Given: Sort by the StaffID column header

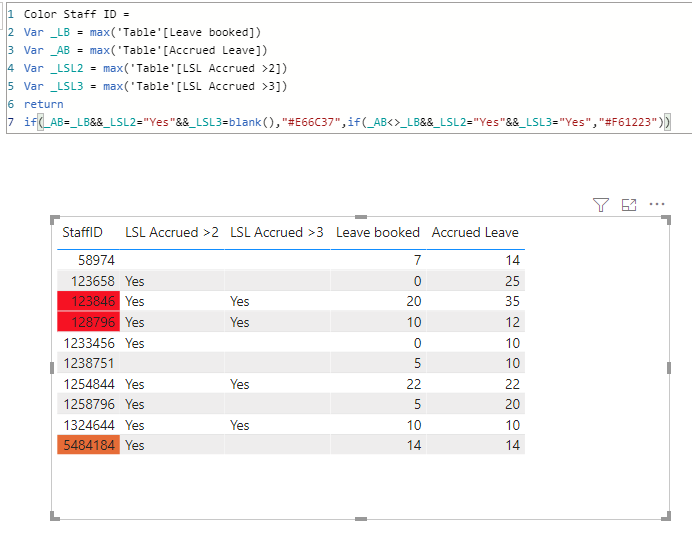Looking at the screenshot, I should 82,232.
